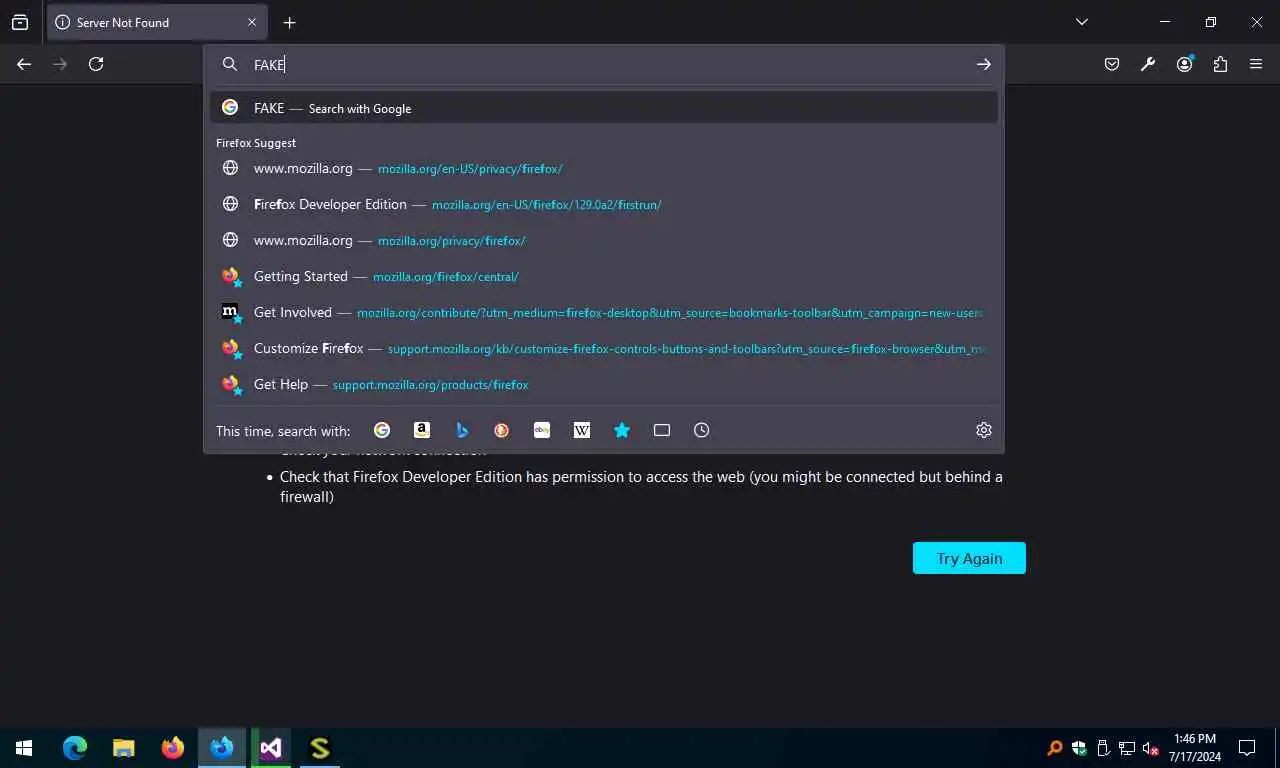Viewport: 1280px width, 768px height.
Task: Search this time with Amazon icon
Action: click(x=422, y=430)
